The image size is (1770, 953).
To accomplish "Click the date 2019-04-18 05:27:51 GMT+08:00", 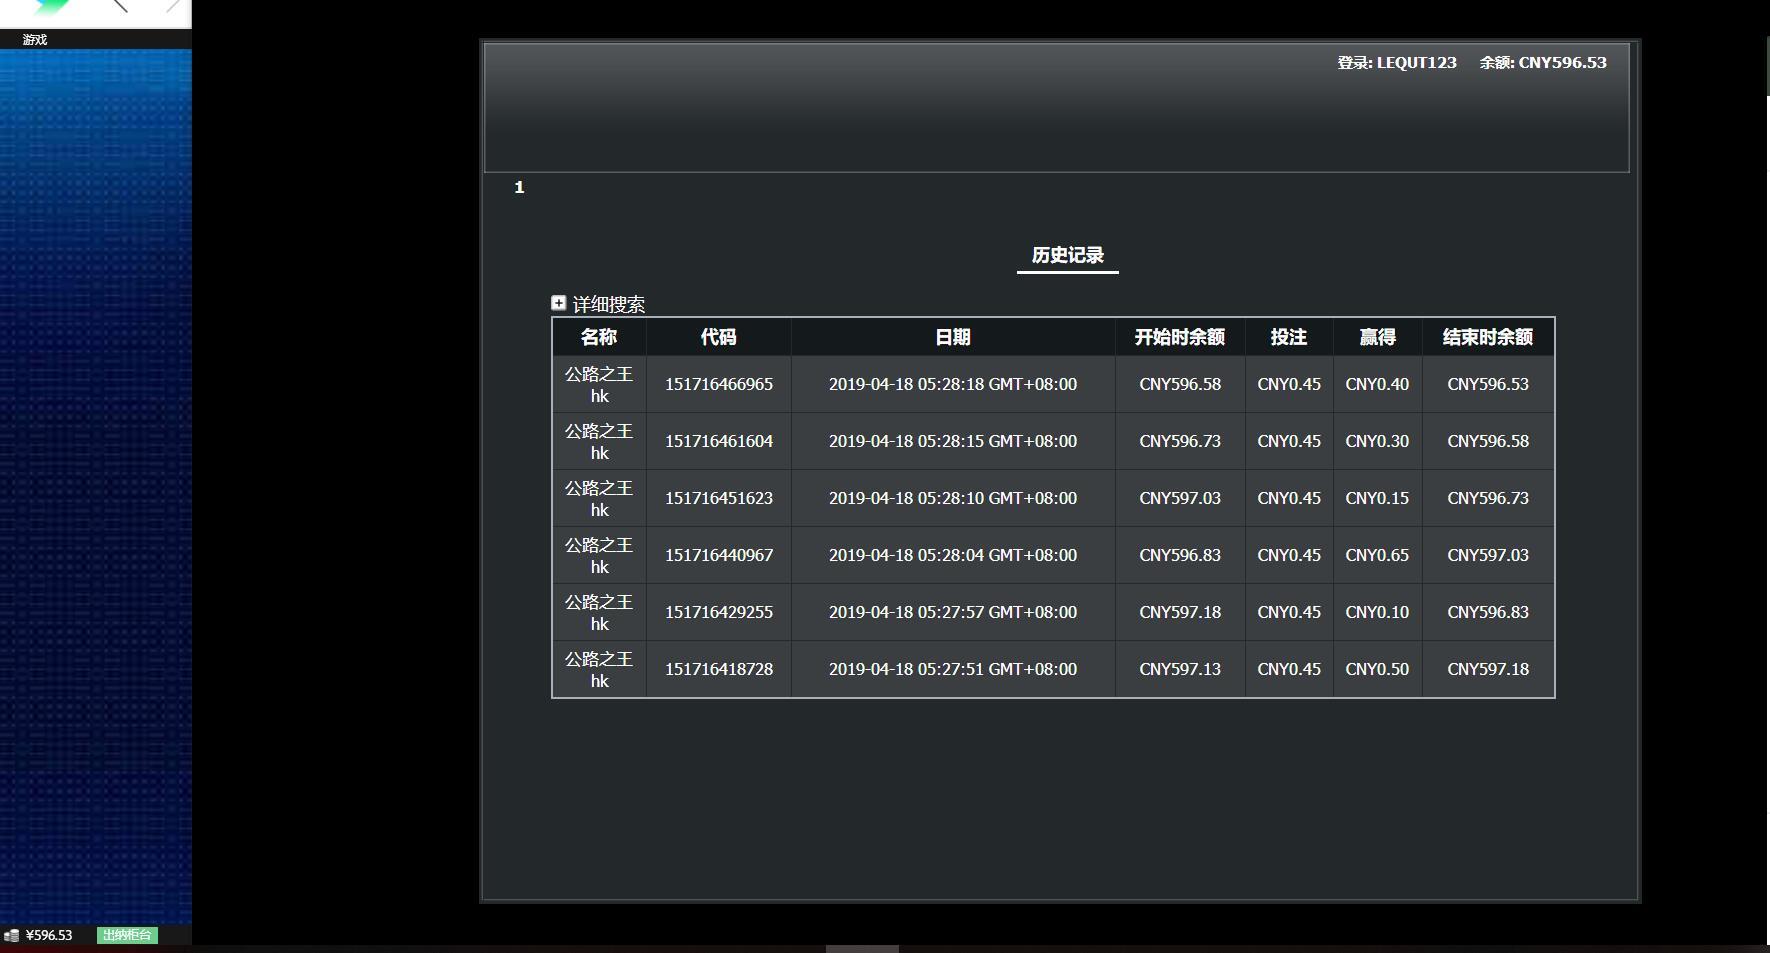I will (x=953, y=669).
